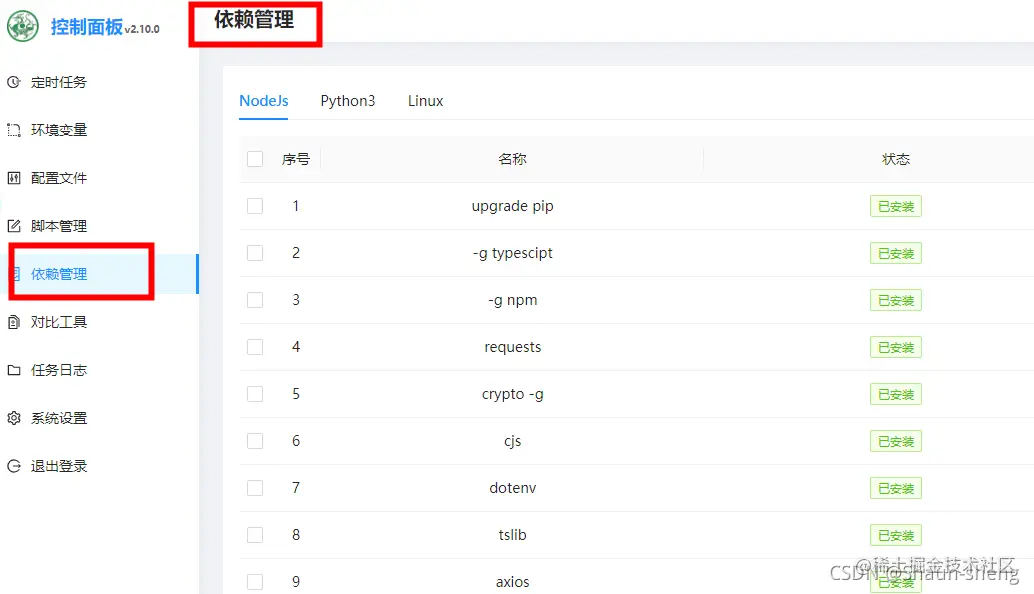Click the dependency name -g typescipt

click(512, 253)
